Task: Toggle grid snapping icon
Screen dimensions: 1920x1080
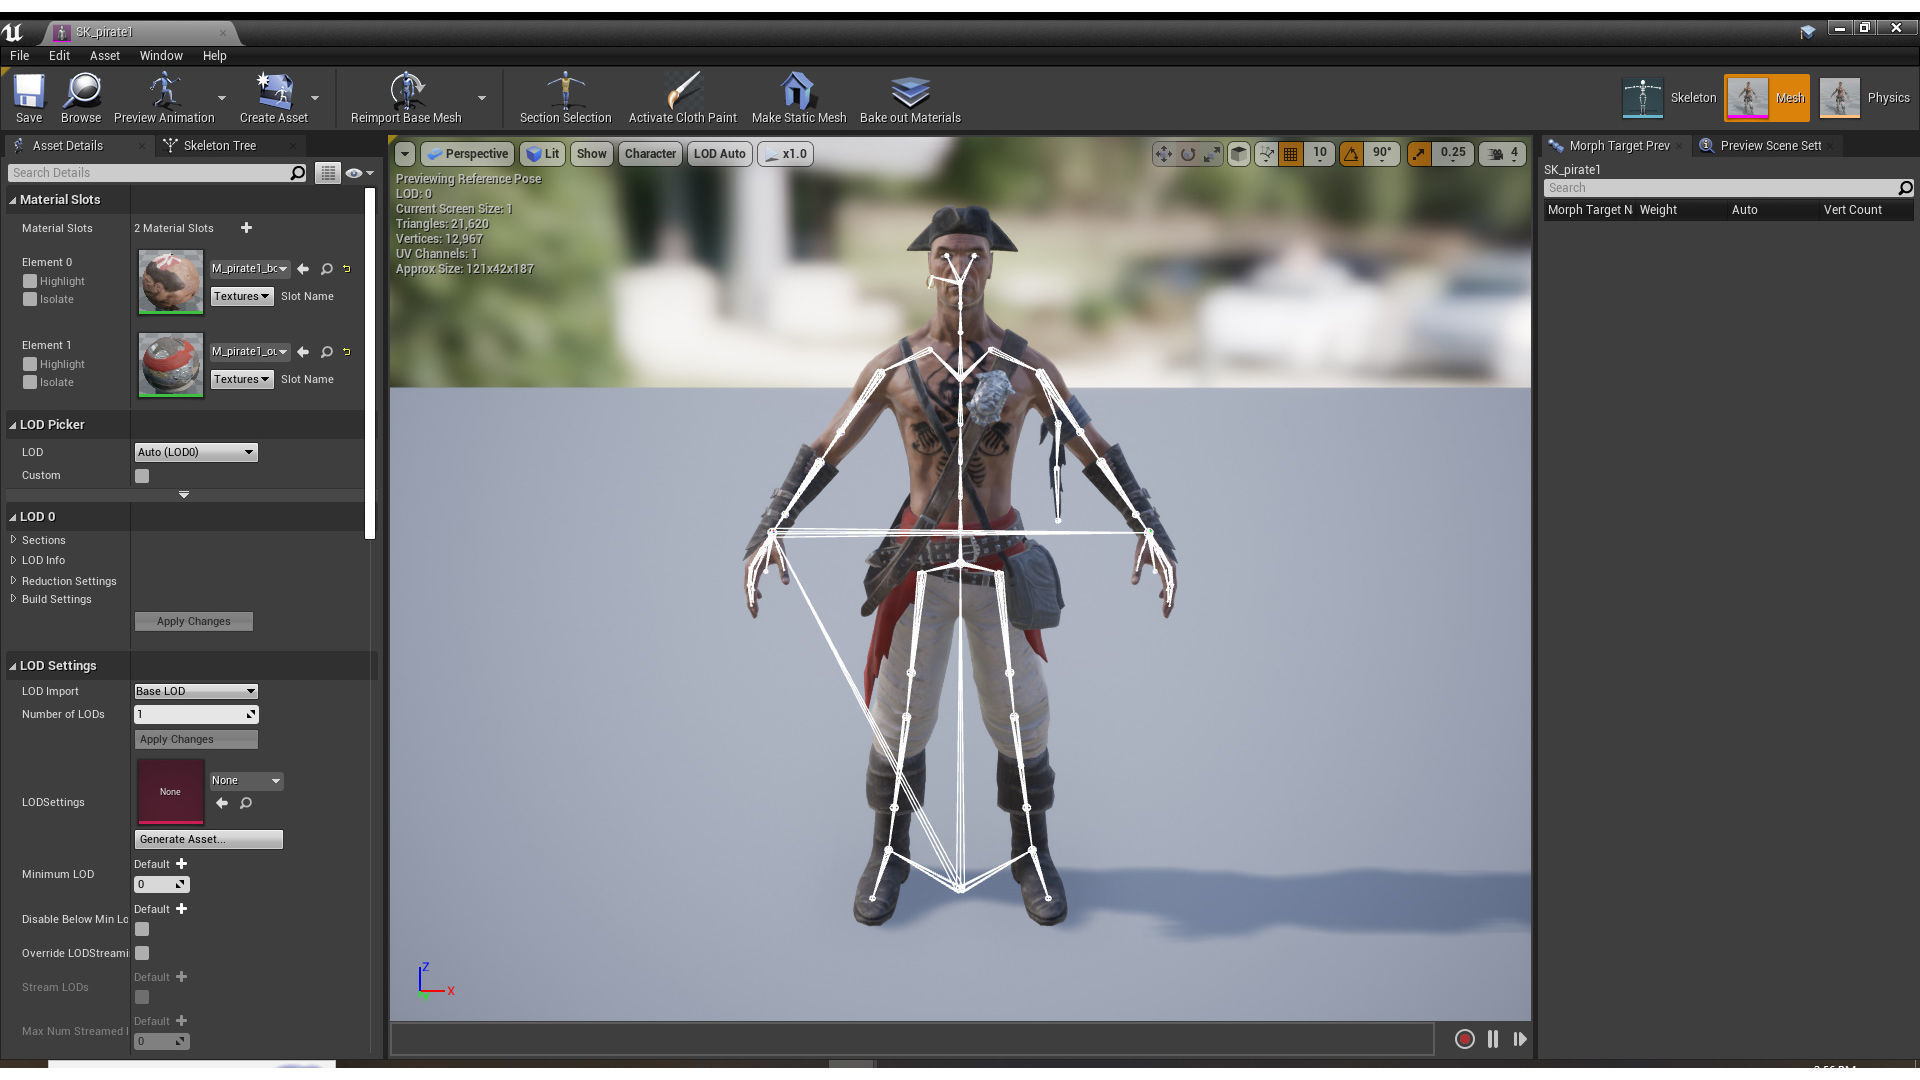Action: point(1291,154)
